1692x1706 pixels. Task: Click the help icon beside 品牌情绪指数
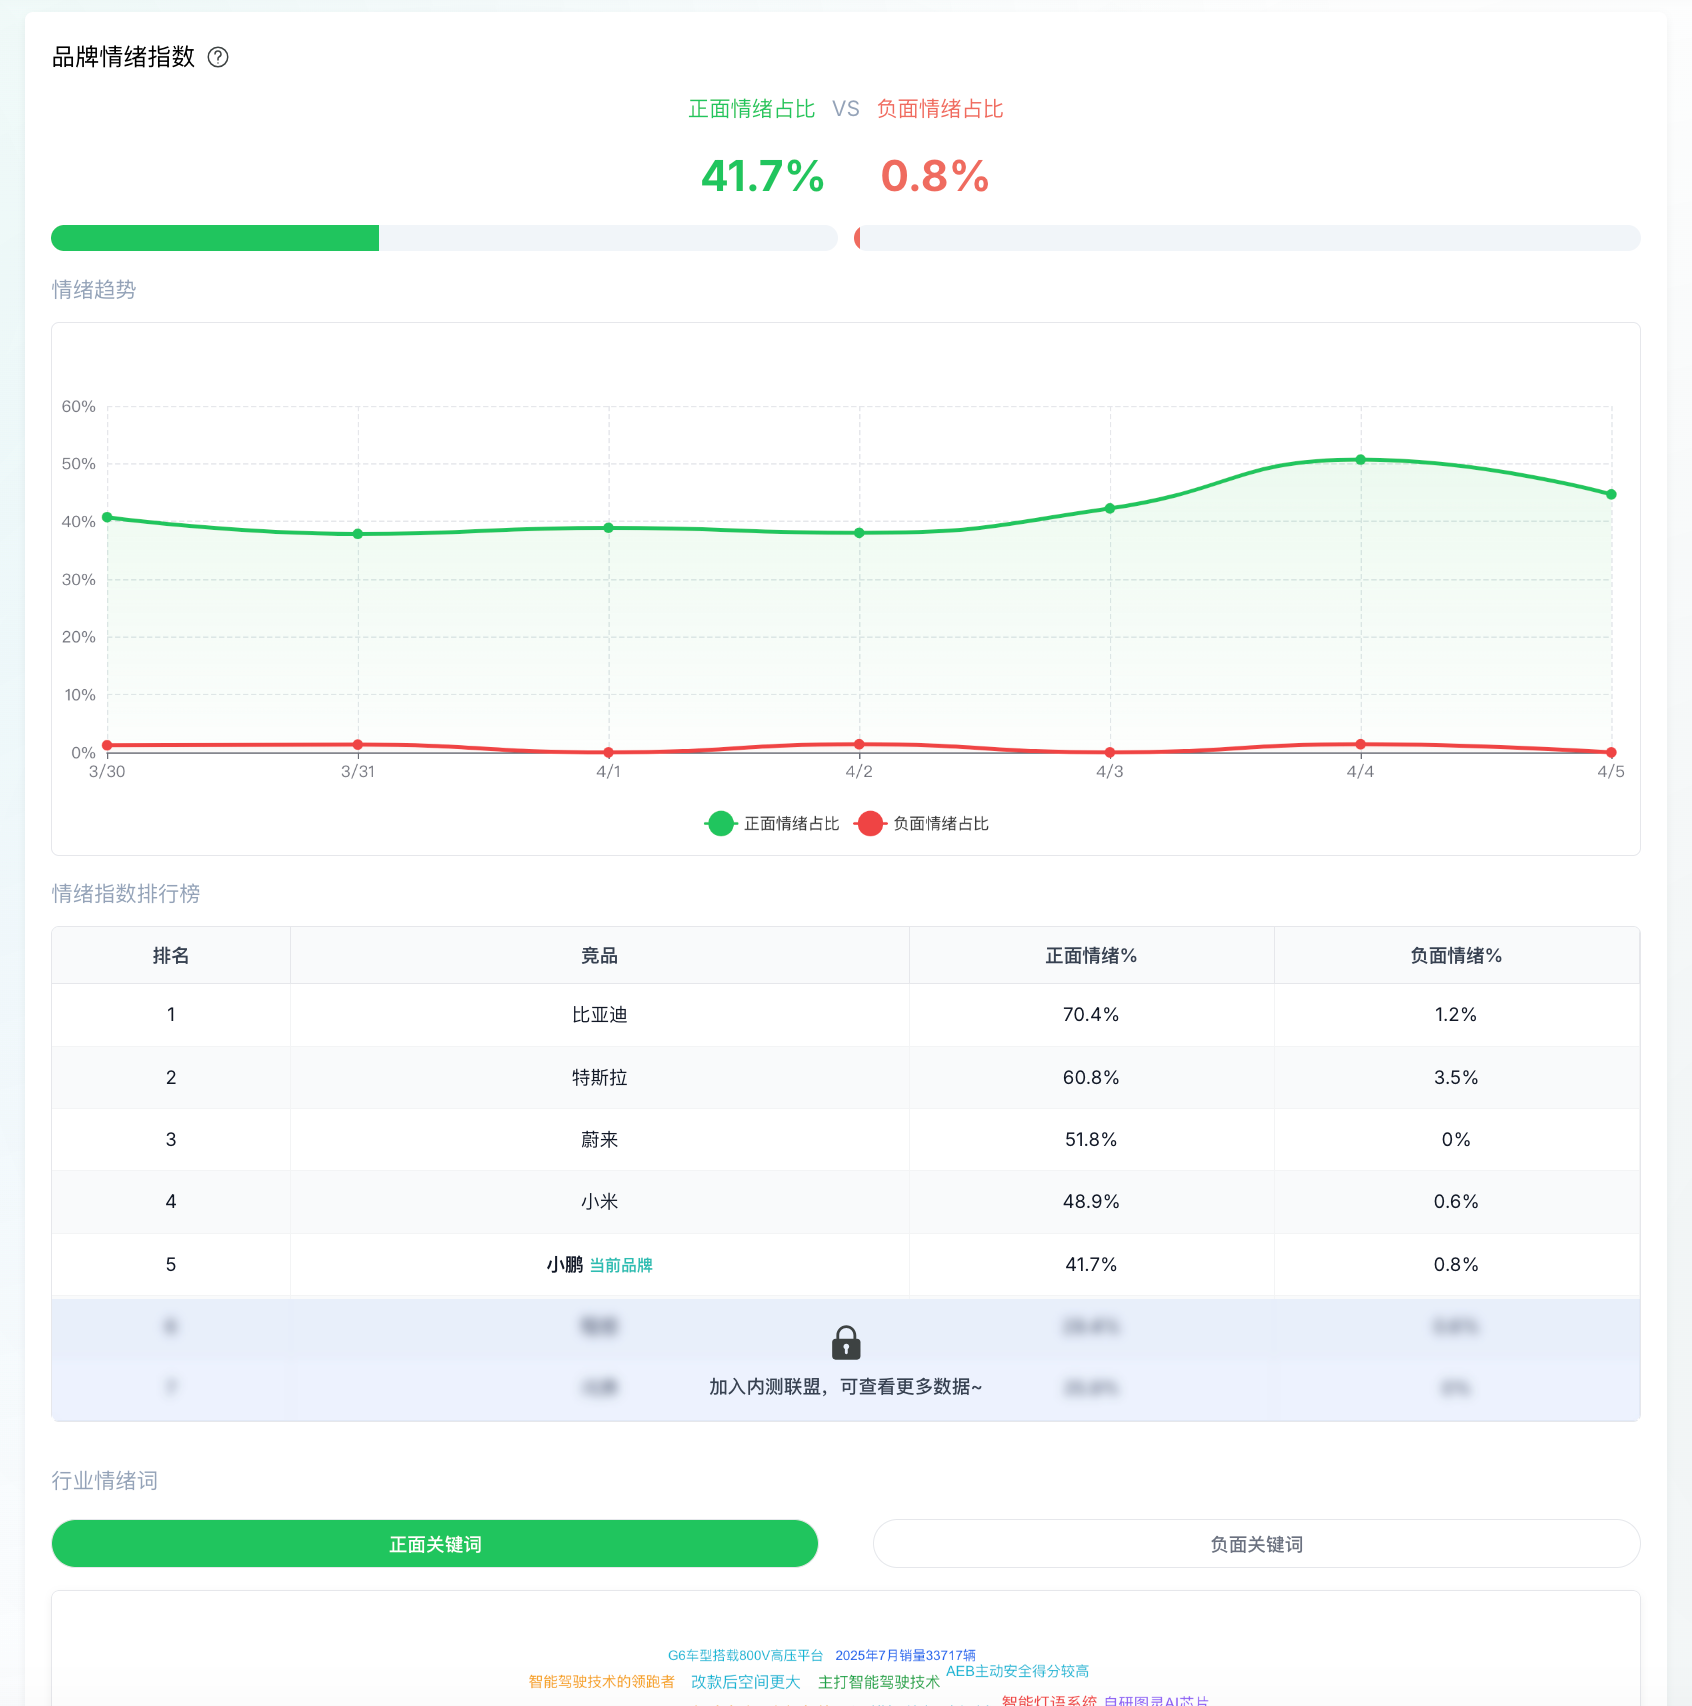click(218, 57)
